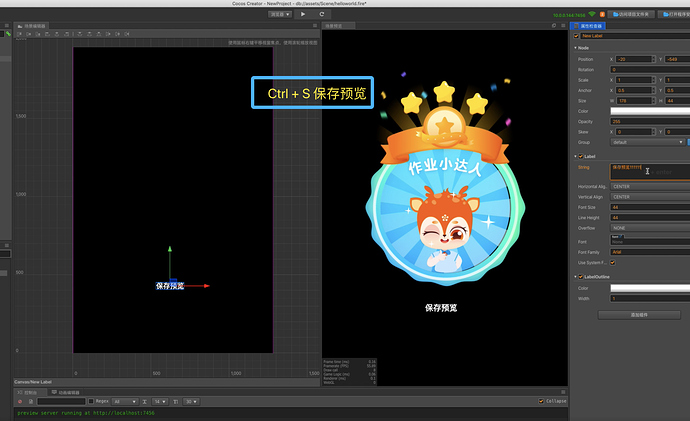Open the Node Color swatch picker
The image size is (690, 421).
click(650, 111)
